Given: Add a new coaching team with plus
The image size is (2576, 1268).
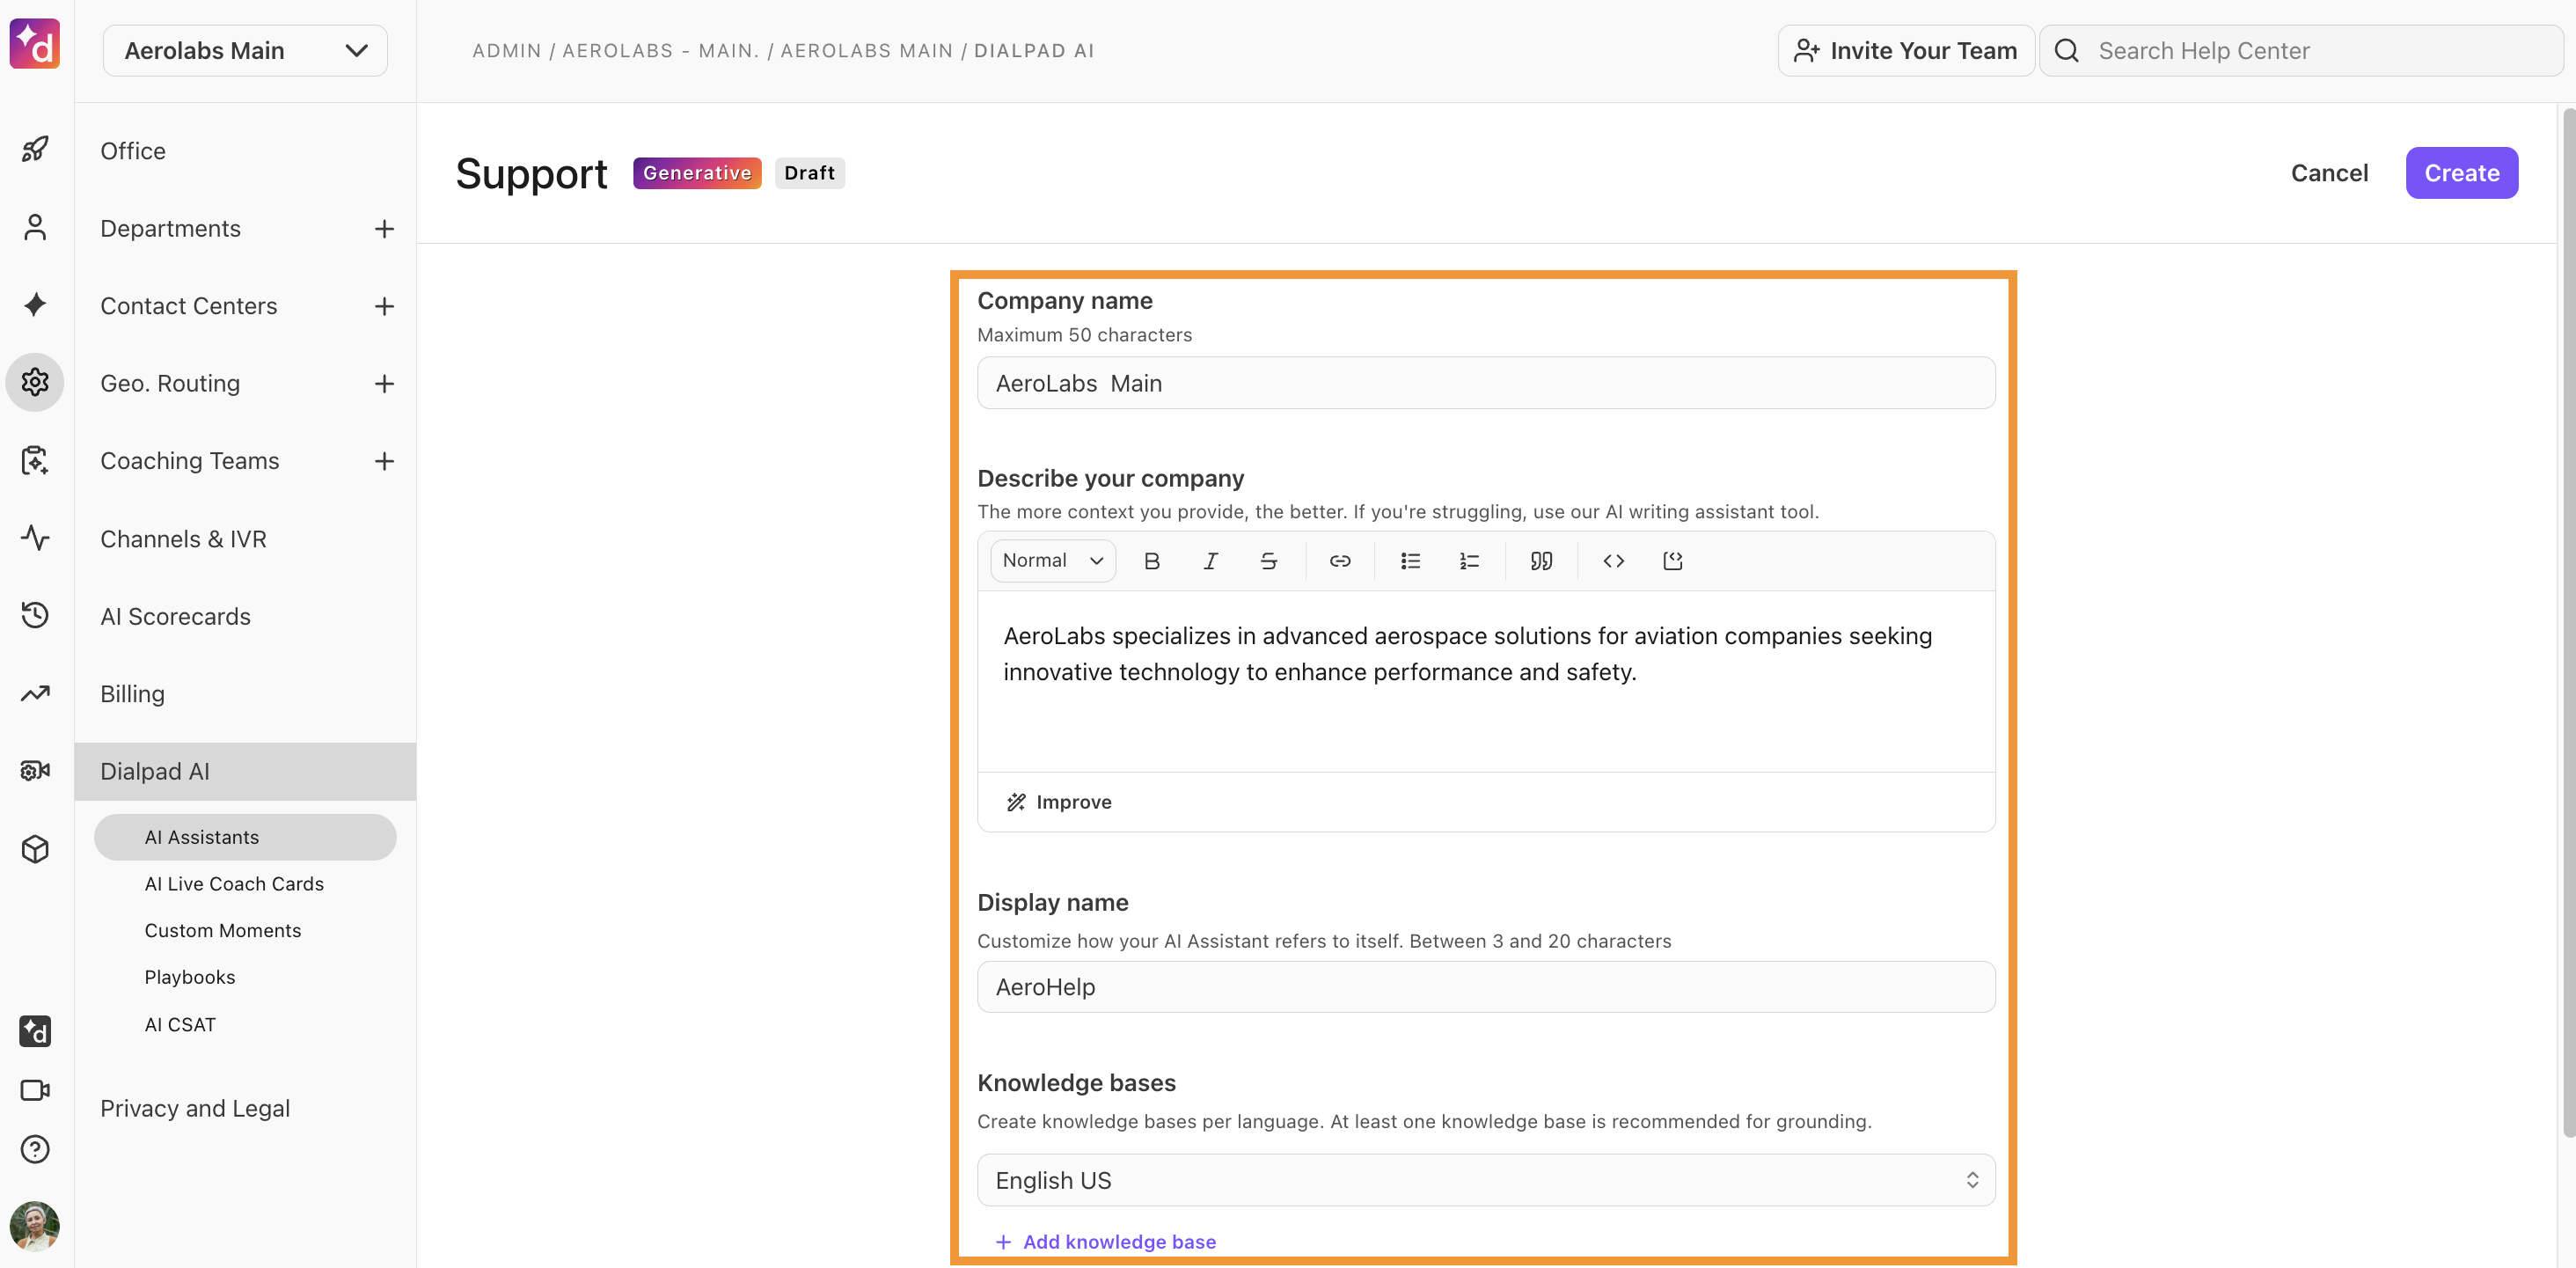Looking at the screenshot, I should (384, 461).
